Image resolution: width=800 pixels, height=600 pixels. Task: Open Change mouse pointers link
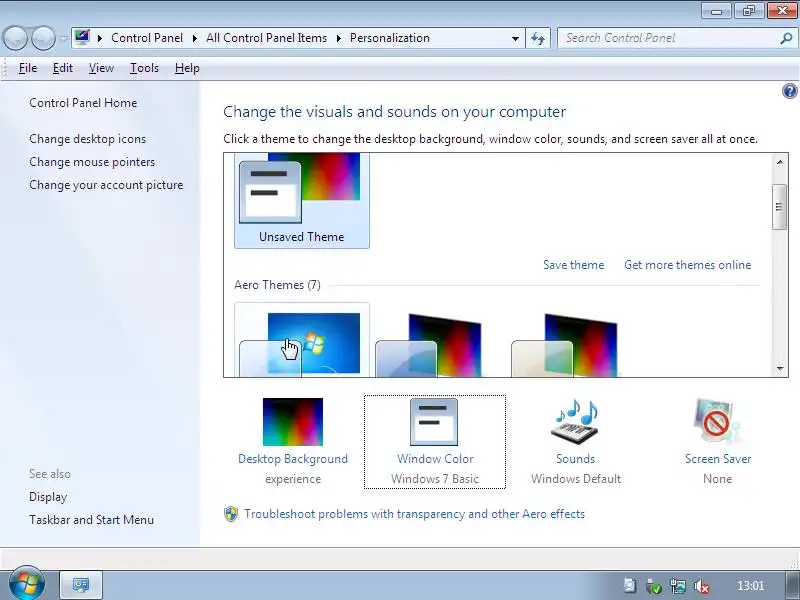pyautogui.click(x=92, y=162)
